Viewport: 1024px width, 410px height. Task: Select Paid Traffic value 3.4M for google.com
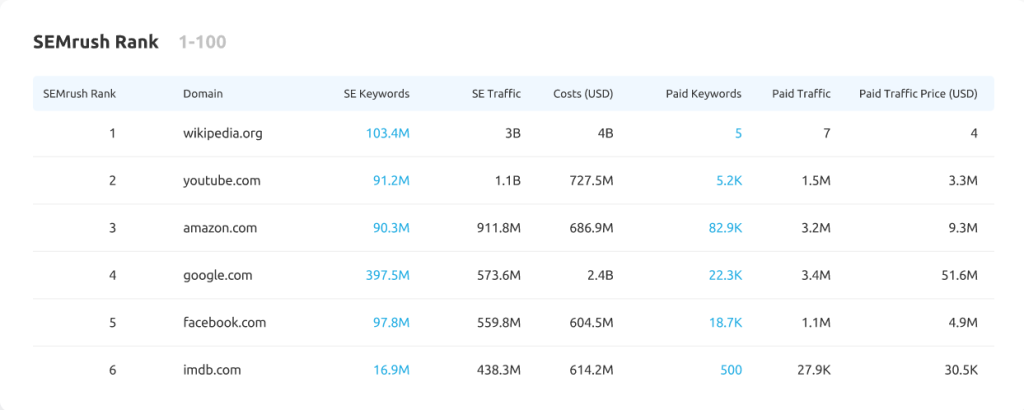point(816,276)
